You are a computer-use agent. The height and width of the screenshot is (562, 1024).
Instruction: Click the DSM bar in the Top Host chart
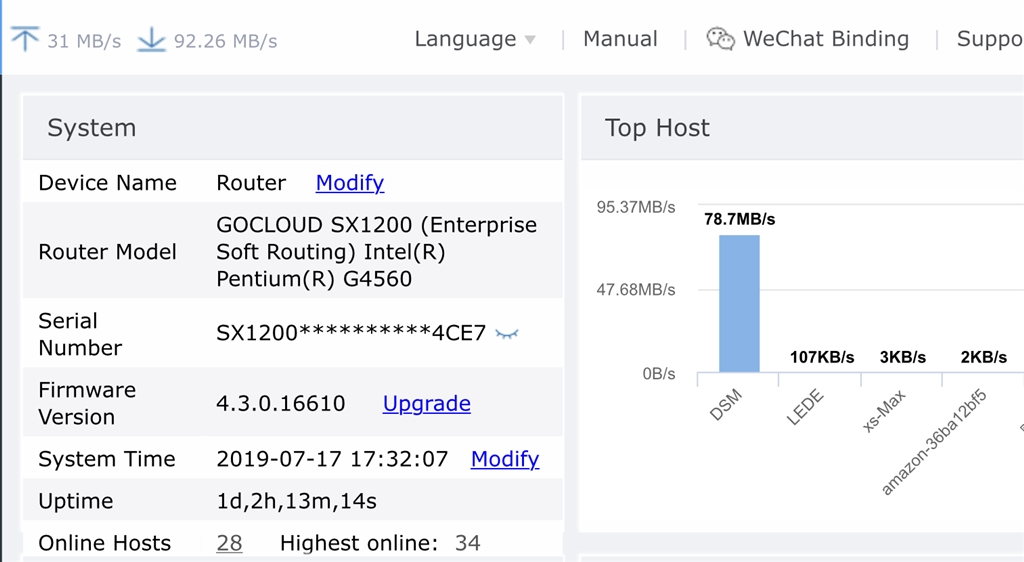coord(739,303)
